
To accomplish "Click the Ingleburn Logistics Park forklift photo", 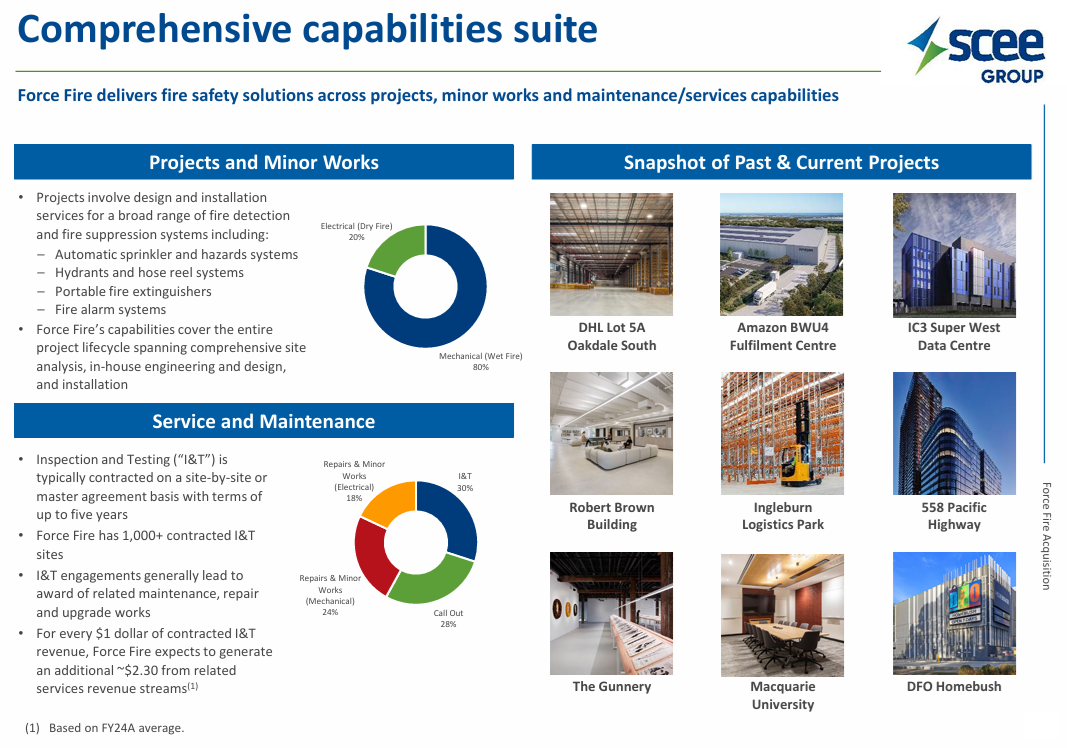I will (781, 434).
